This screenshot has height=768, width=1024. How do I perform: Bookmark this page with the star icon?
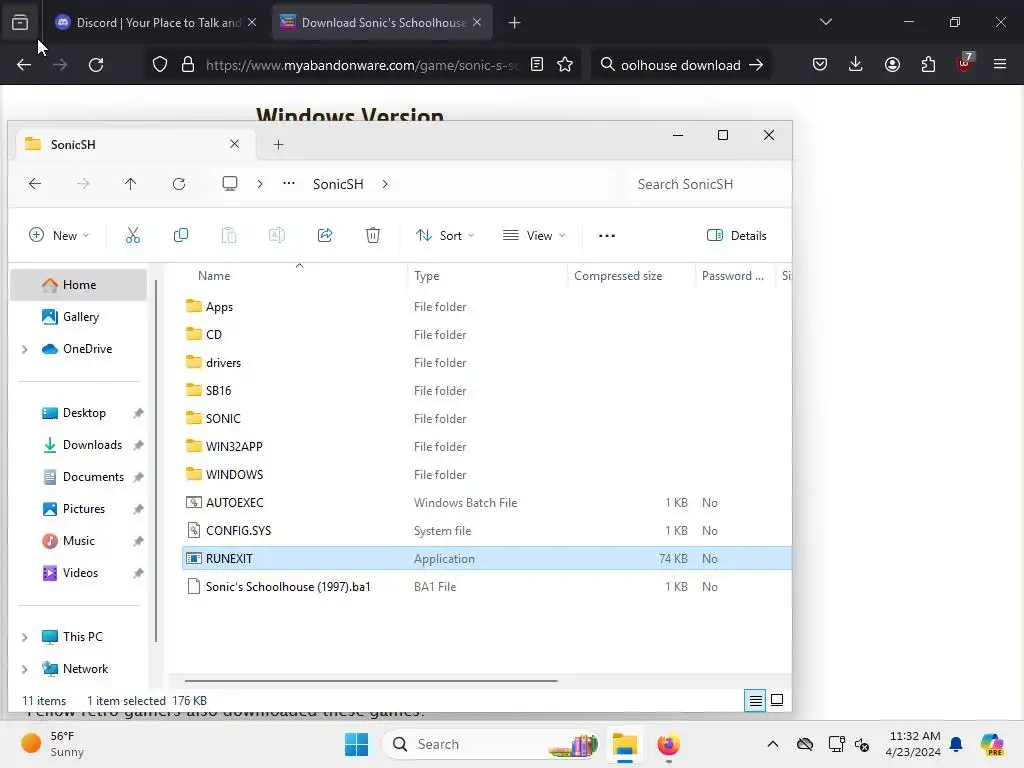pos(565,65)
